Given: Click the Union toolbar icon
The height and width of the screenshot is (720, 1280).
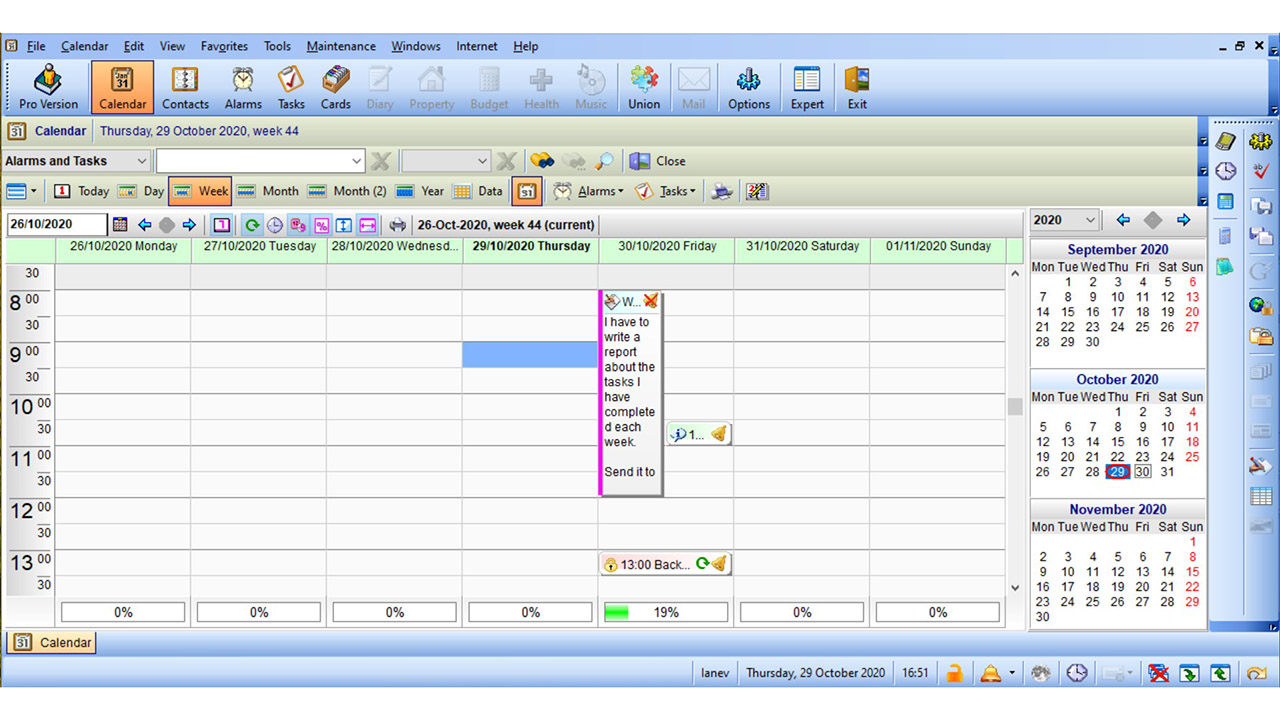Looking at the screenshot, I should click(x=643, y=87).
